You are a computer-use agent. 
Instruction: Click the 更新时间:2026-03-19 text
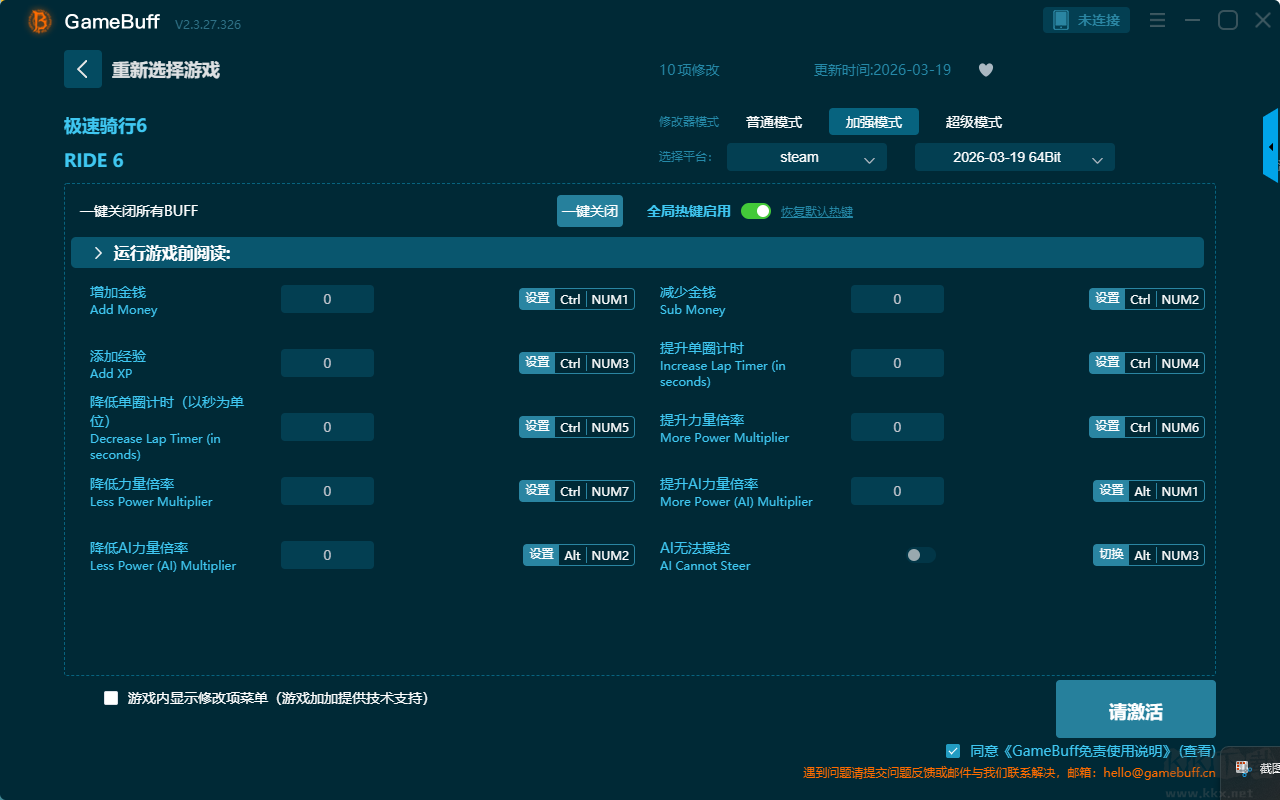coord(882,70)
